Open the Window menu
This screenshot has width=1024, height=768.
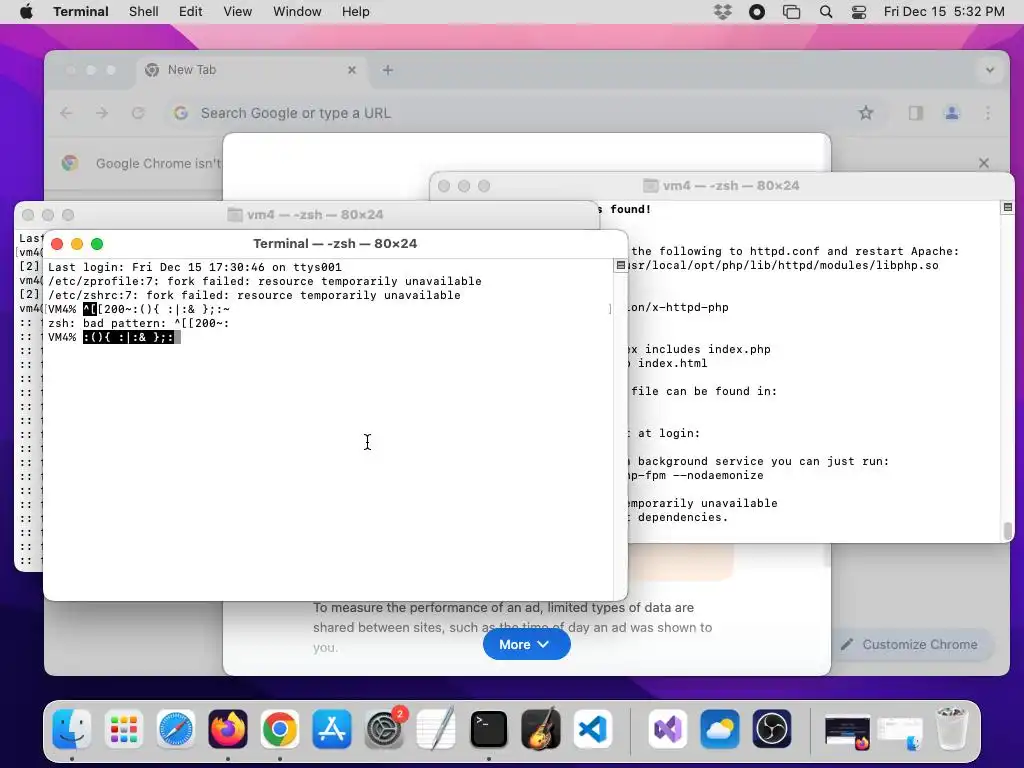(297, 12)
